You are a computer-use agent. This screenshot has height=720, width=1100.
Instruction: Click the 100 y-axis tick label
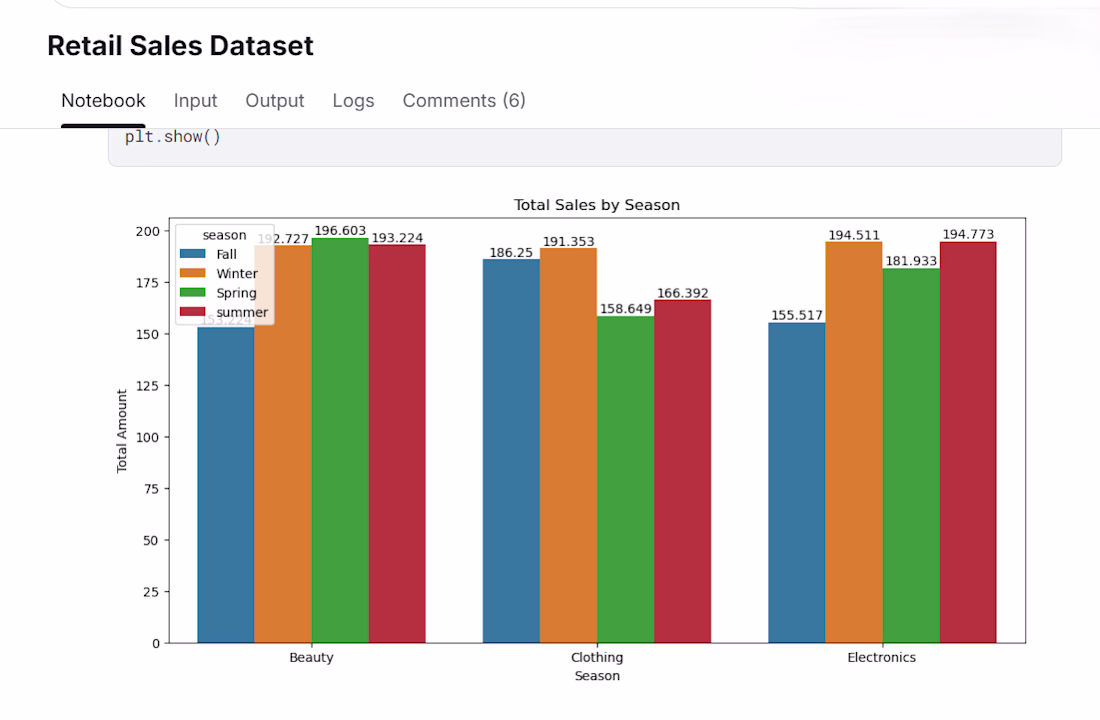148,437
